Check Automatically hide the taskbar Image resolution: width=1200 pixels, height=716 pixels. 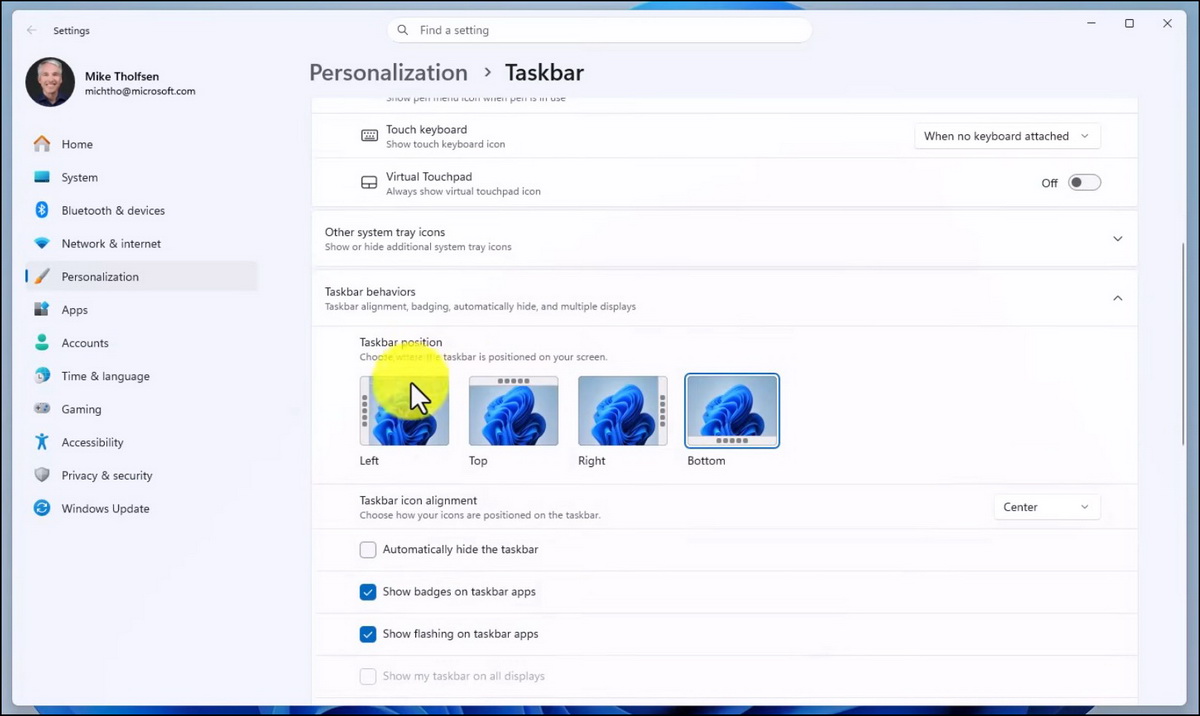[x=368, y=549]
